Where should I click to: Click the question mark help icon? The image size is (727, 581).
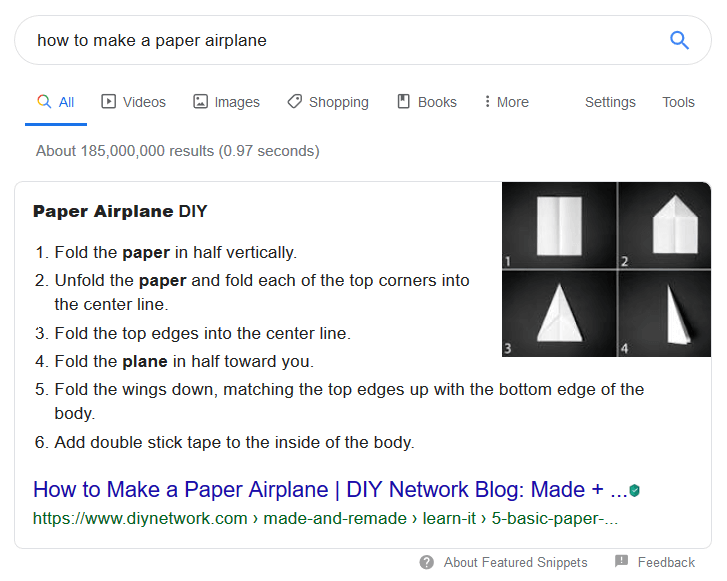point(427,562)
